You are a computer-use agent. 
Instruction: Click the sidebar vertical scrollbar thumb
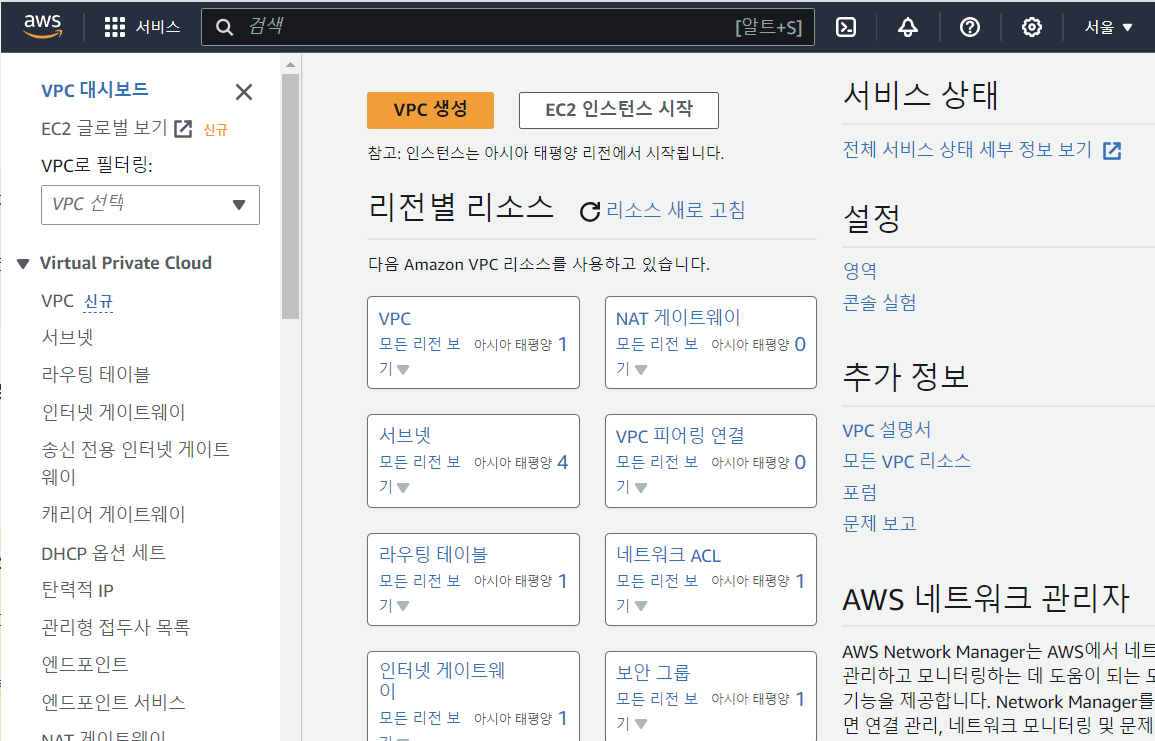(x=290, y=195)
